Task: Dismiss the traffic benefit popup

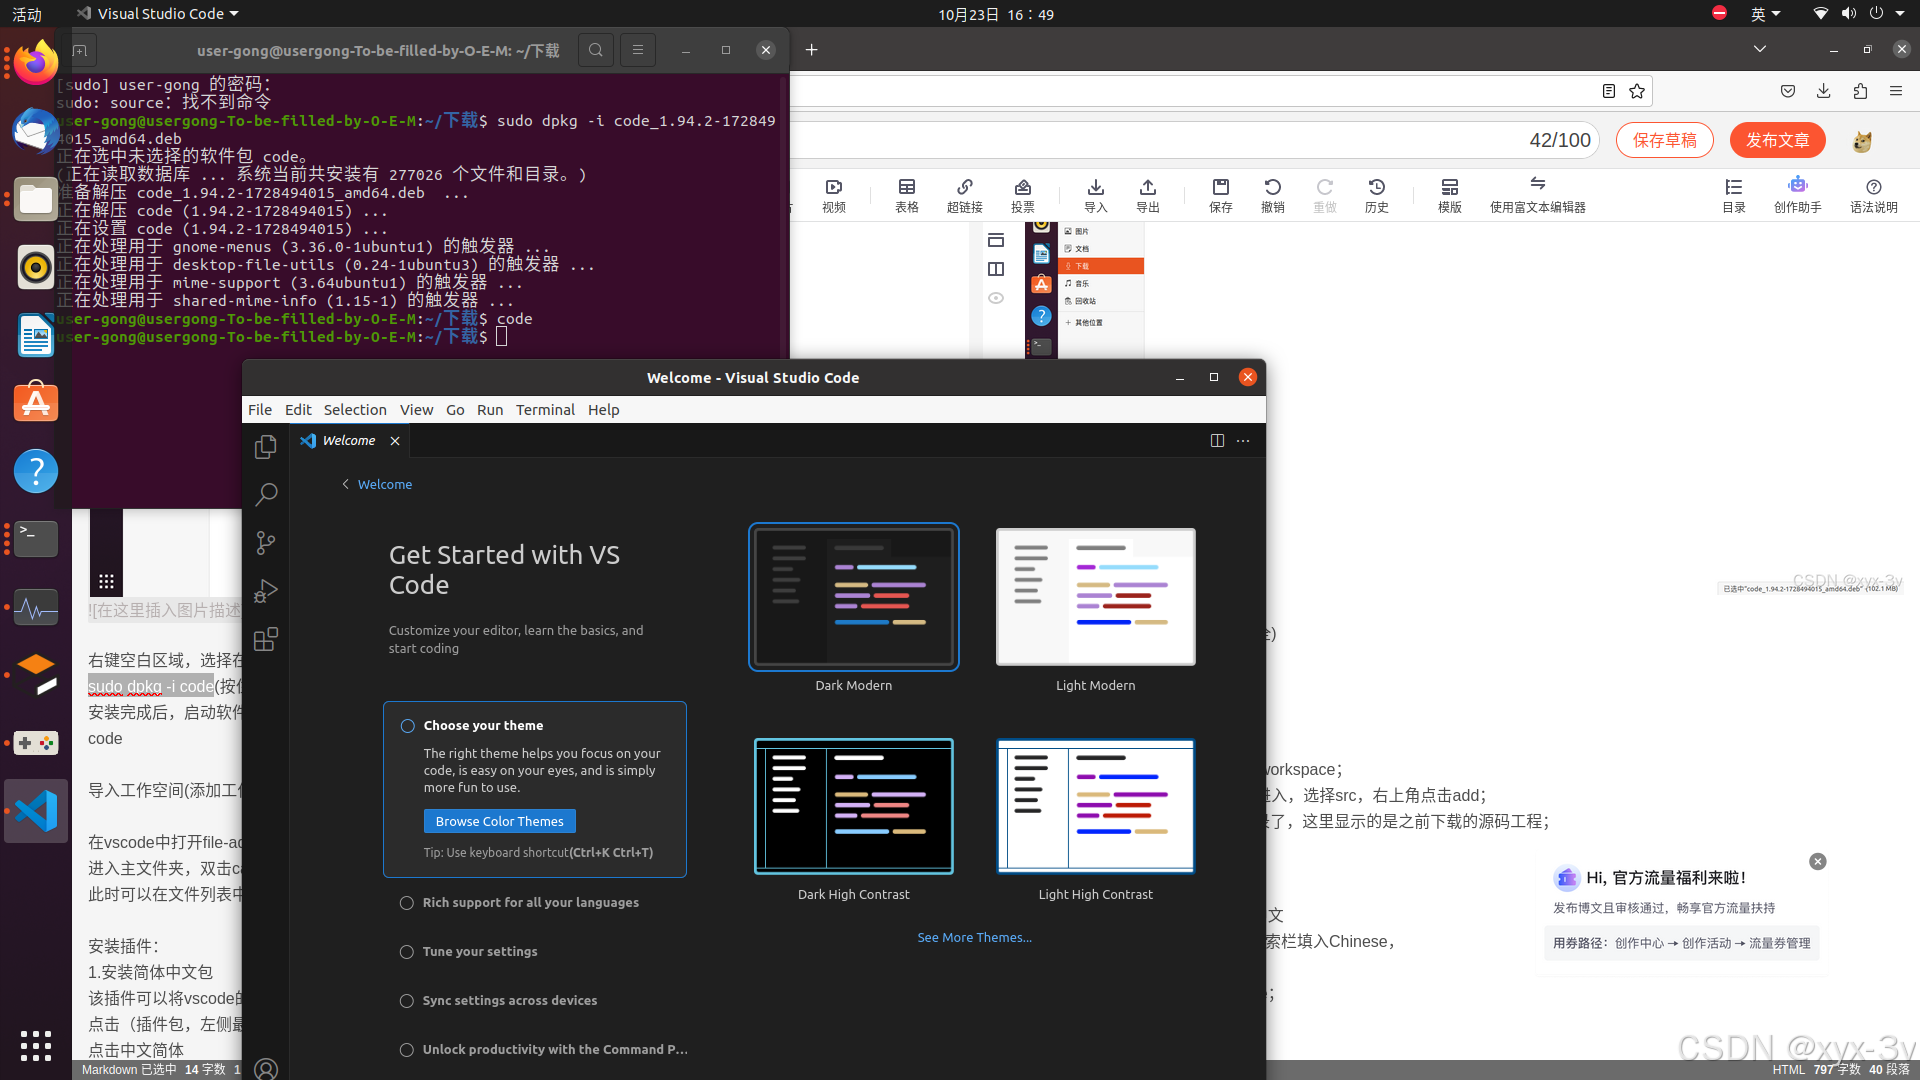Action: 1818,862
